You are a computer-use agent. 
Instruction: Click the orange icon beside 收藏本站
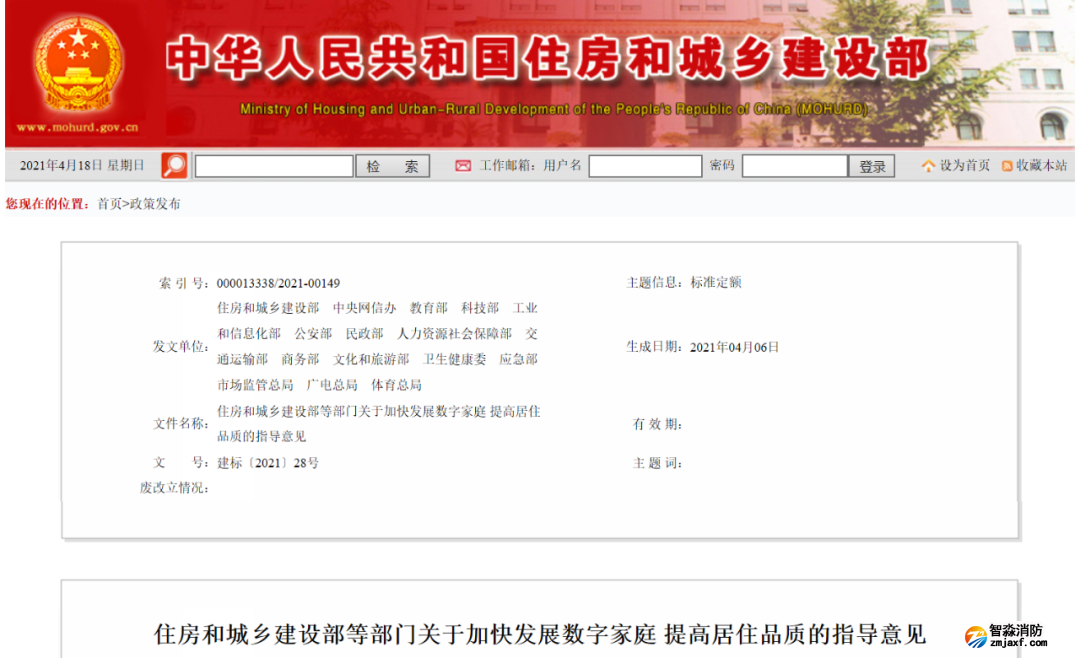(x=1007, y=166)
